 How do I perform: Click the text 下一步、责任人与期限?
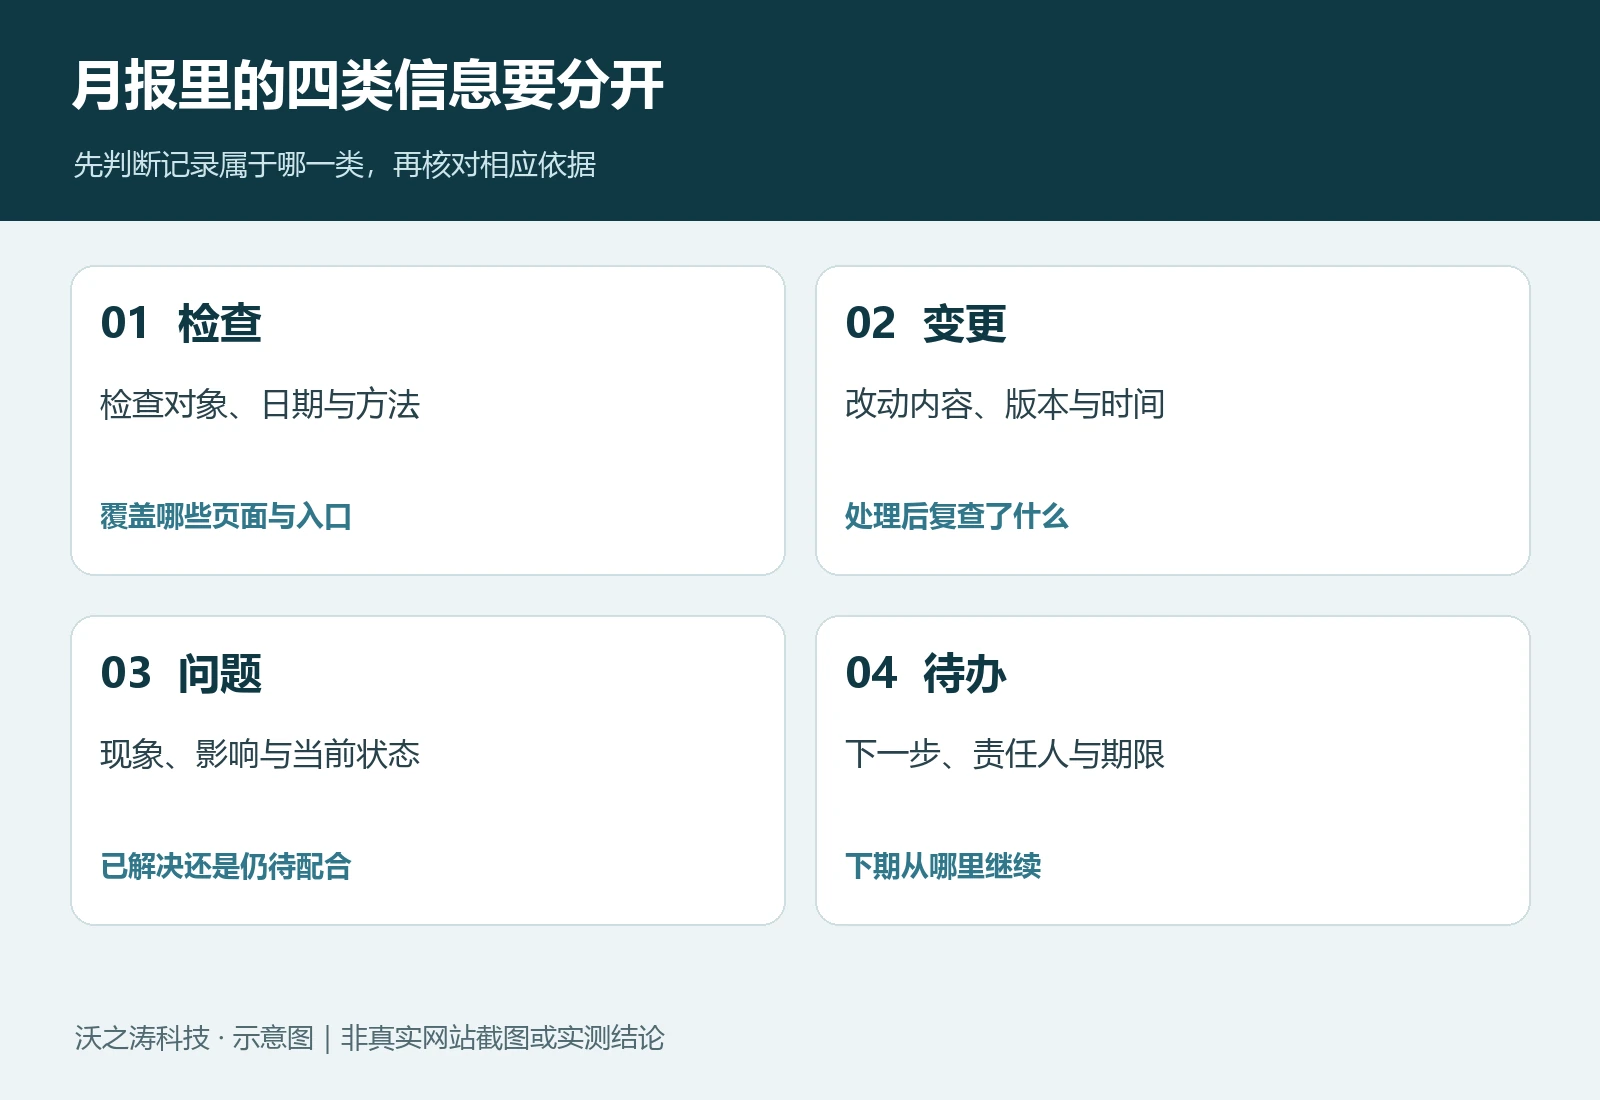[1005, 754]
